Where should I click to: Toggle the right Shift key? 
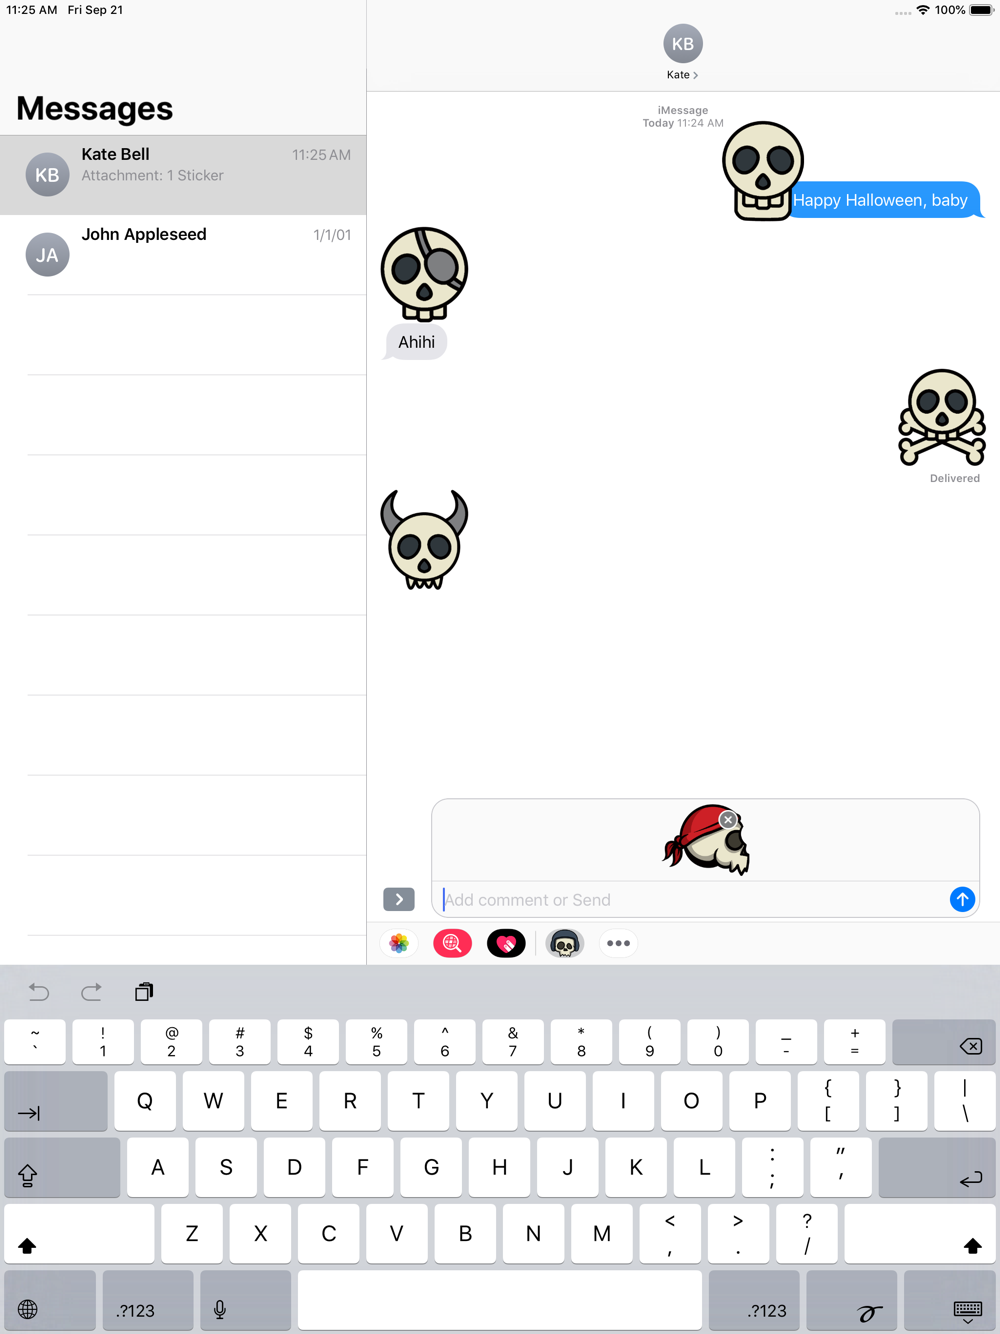(x=920, y=1234)
